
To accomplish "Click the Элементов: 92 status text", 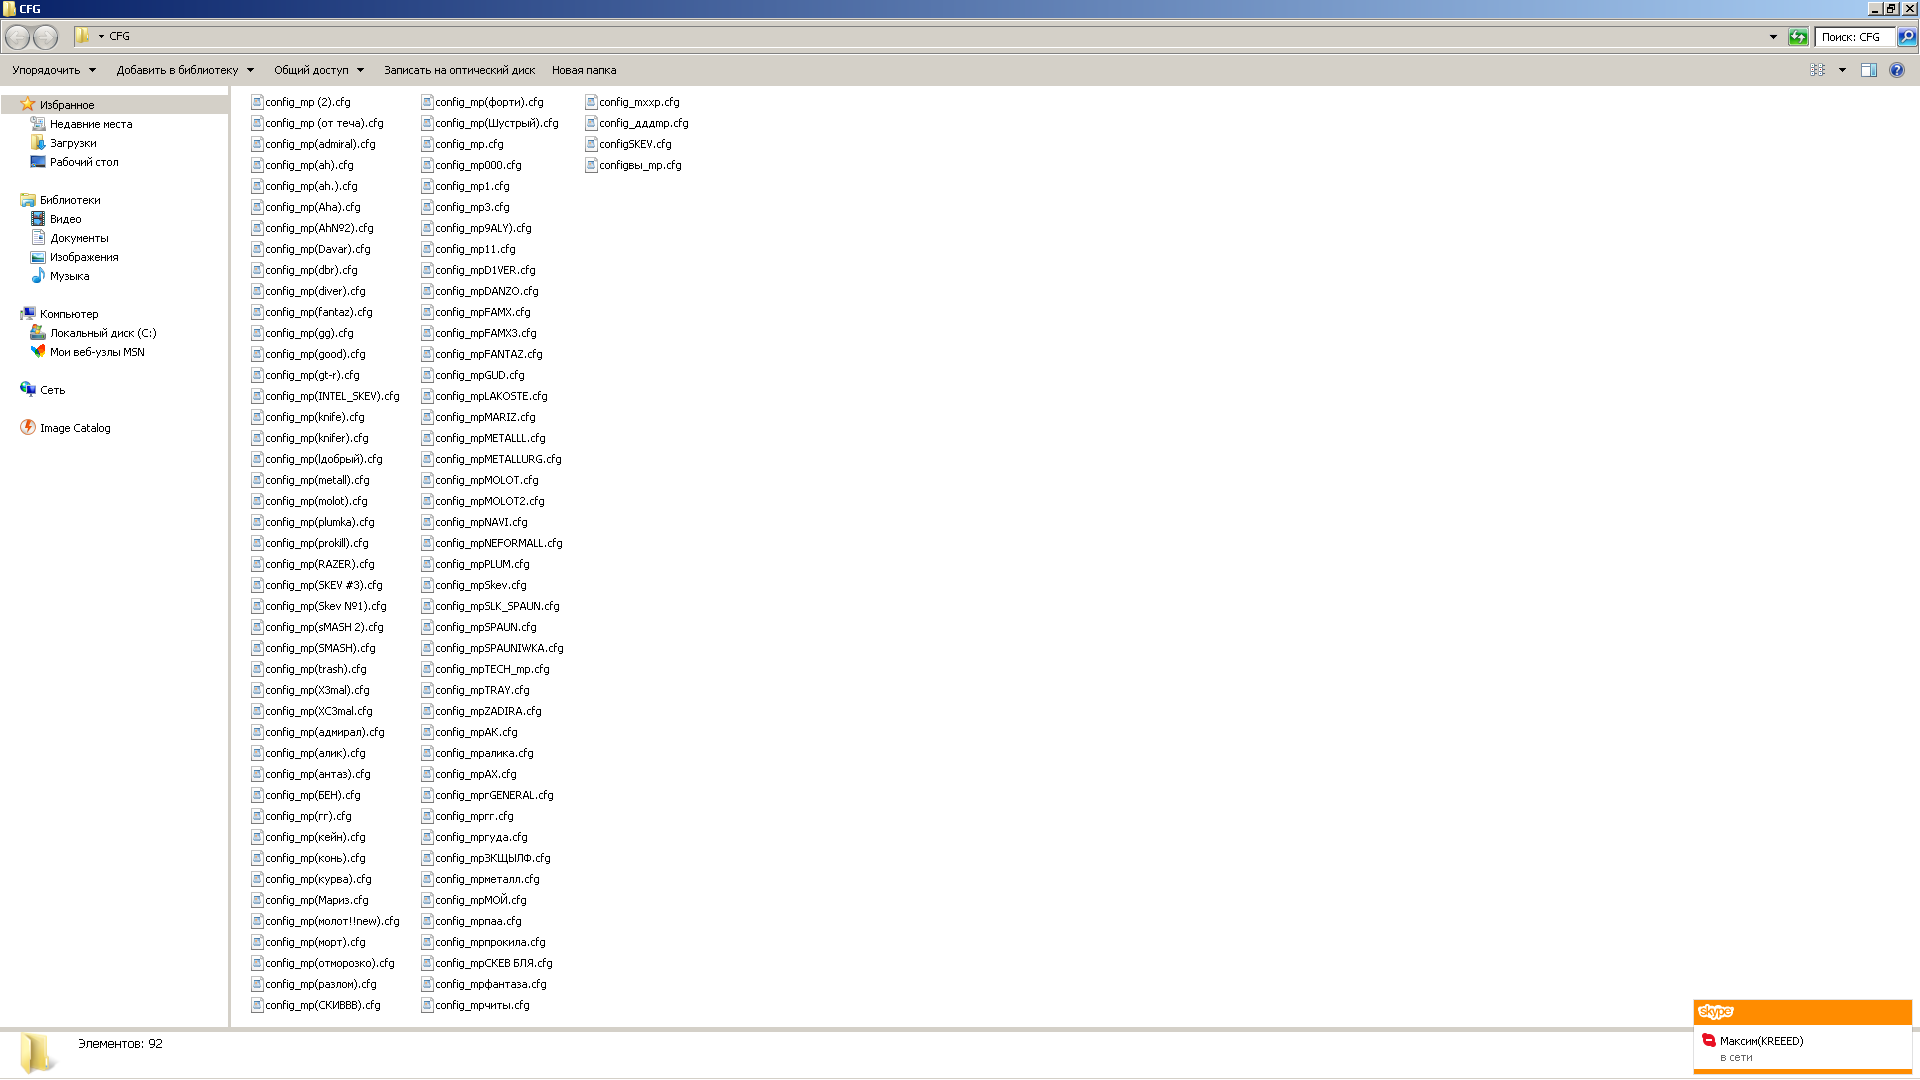I will 120,1043.
